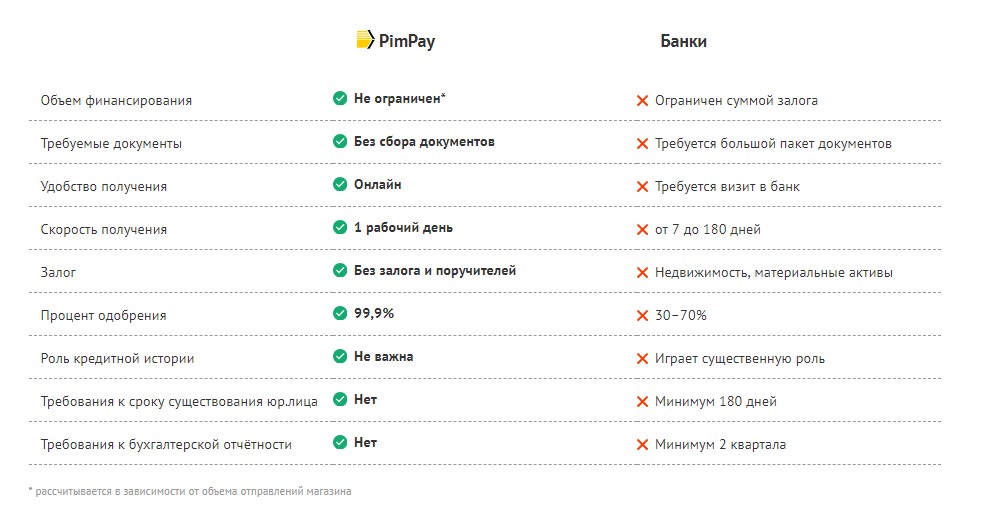The width and height of the screenshot is (991, 506).
Task: Click the footnote about объем отправлений магазина
Action: 190,491
